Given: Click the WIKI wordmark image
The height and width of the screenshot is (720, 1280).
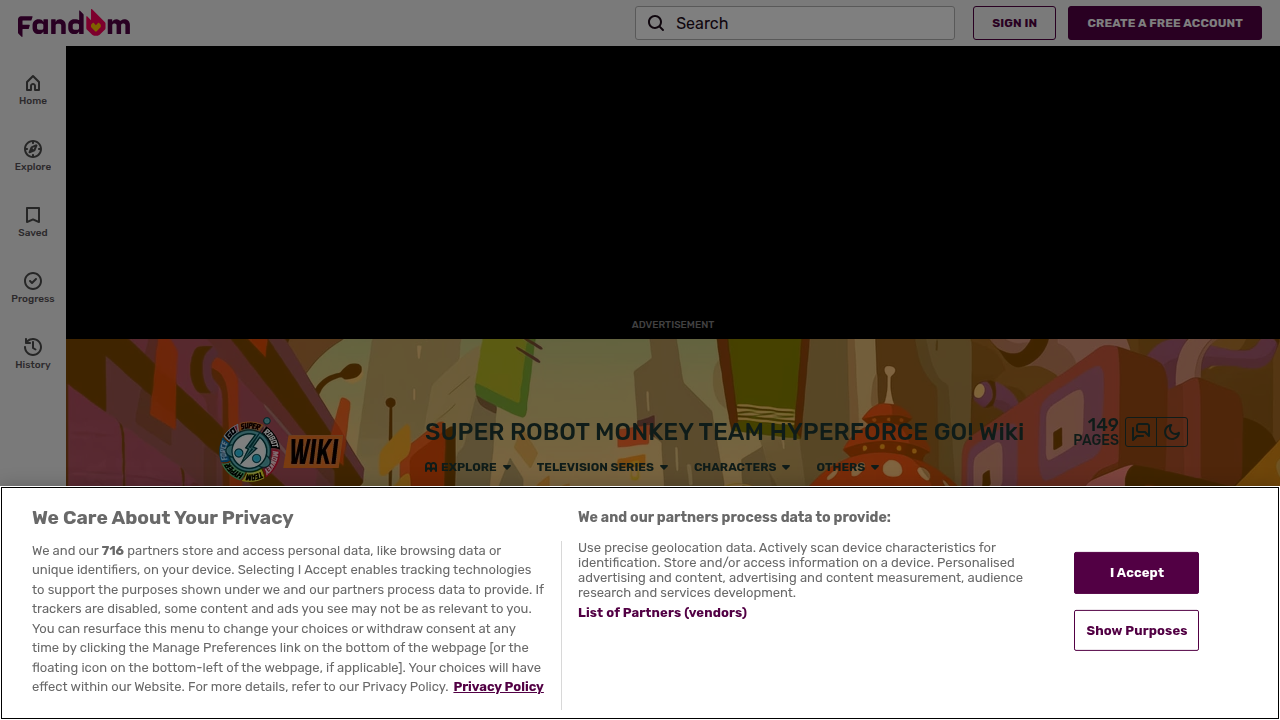Looking at the screenshot, I should tap(315, 452).
